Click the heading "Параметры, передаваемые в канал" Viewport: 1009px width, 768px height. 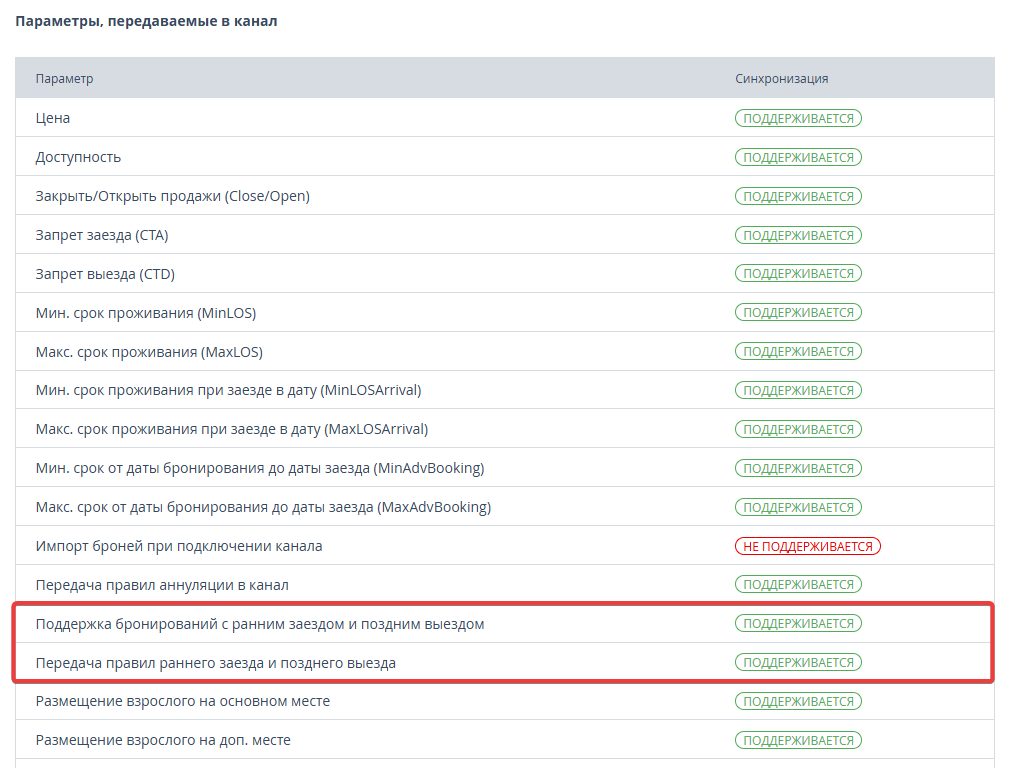pyautogui.click(x=146, y=21)
